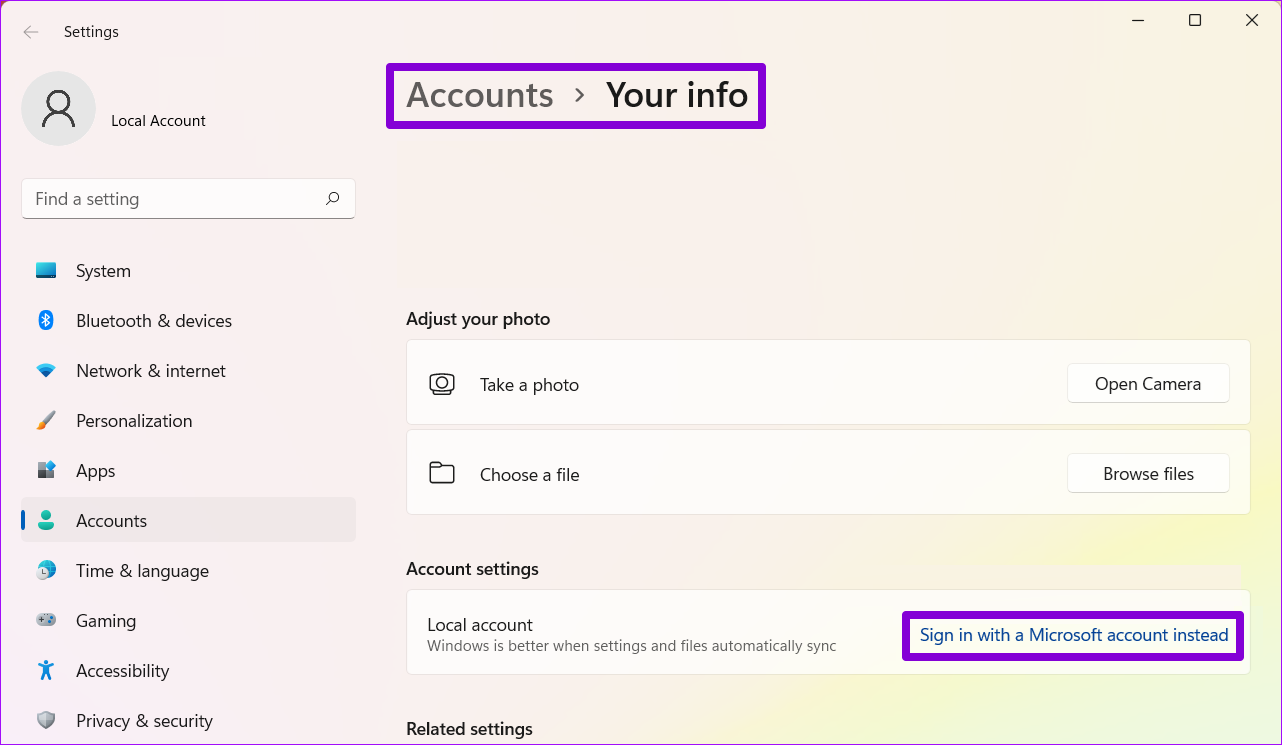Select the Gaming controller icon

pyautogui.click(x=46, y=620)
